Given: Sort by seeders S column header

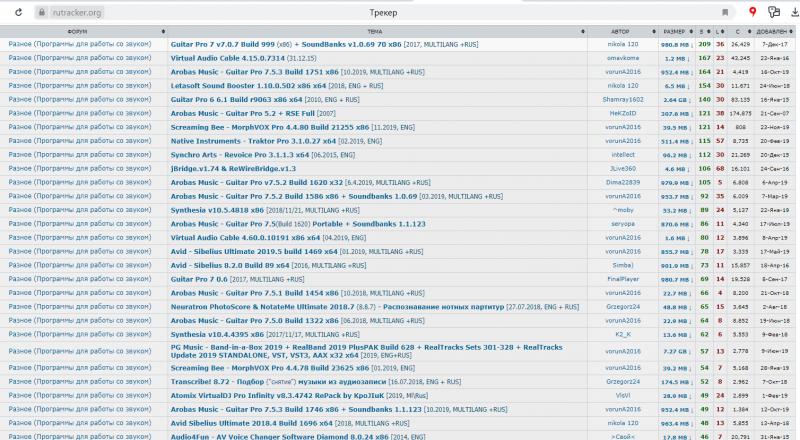Looking at the screenshot, I should click(702, 32).
